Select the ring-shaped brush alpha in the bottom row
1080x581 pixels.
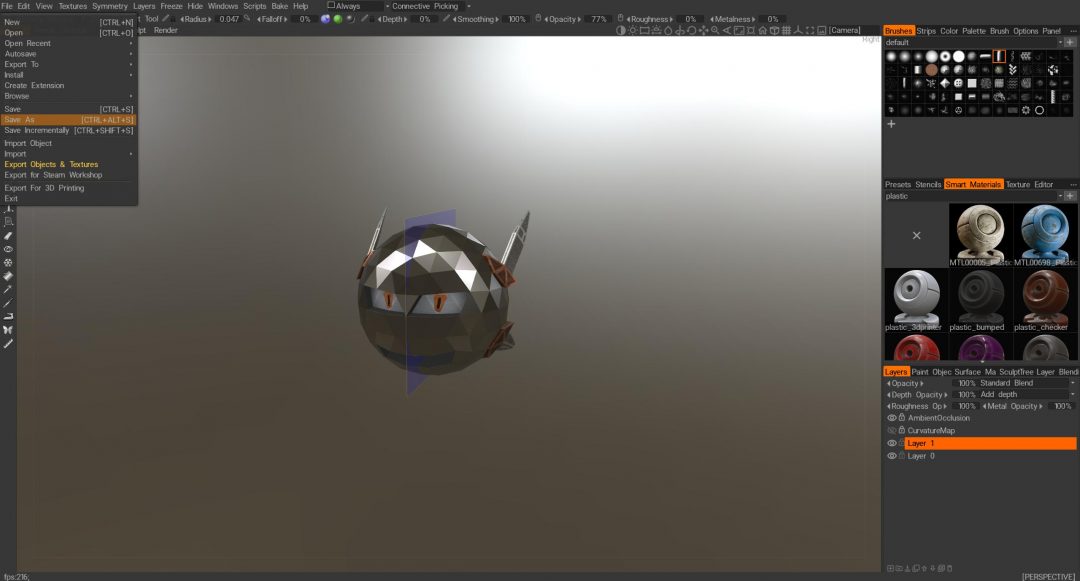[1039, 110]
